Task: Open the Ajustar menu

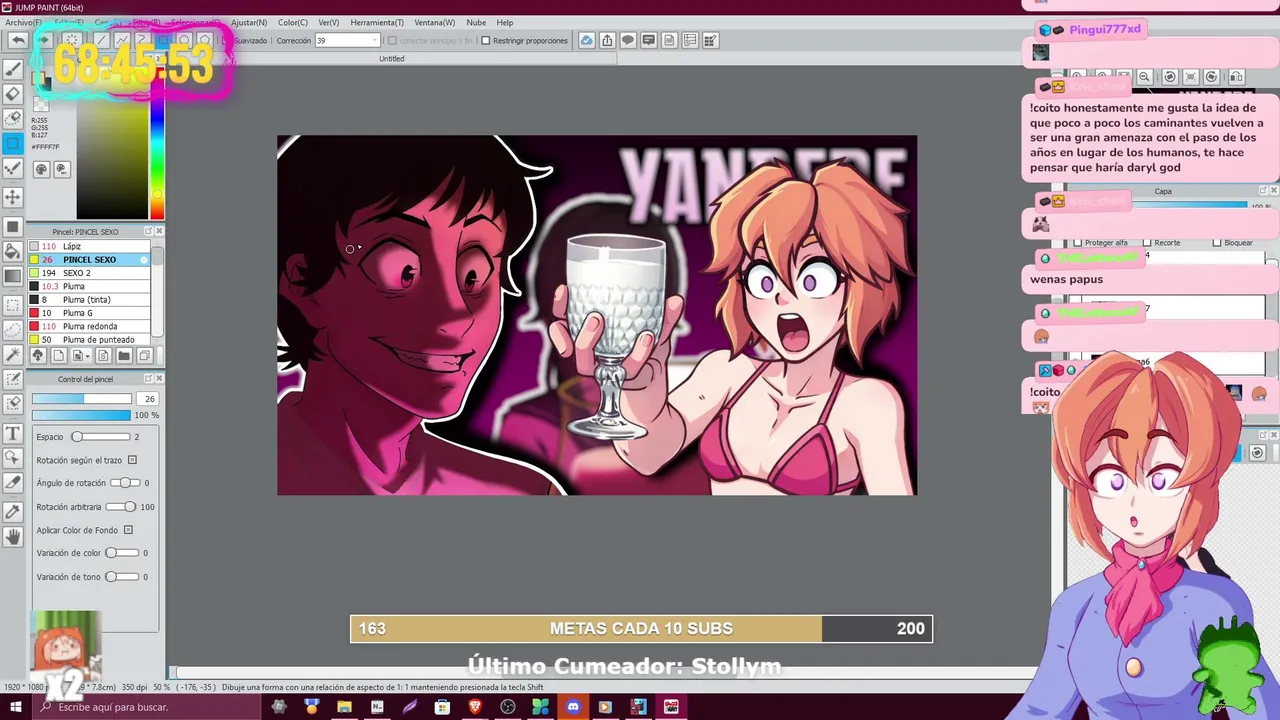Action: coord(249,22)
